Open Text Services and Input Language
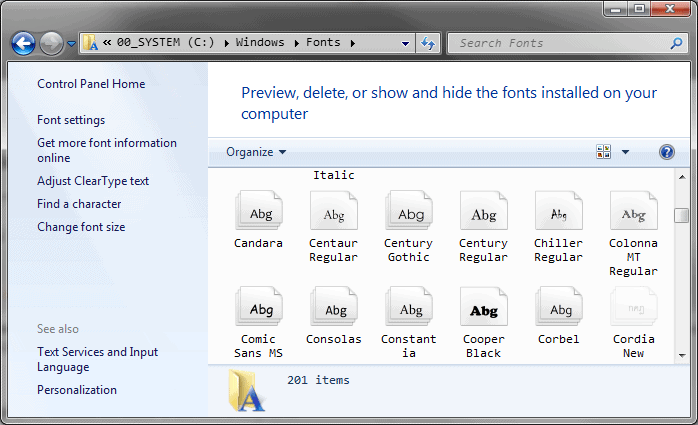 [x=97, y=360]
